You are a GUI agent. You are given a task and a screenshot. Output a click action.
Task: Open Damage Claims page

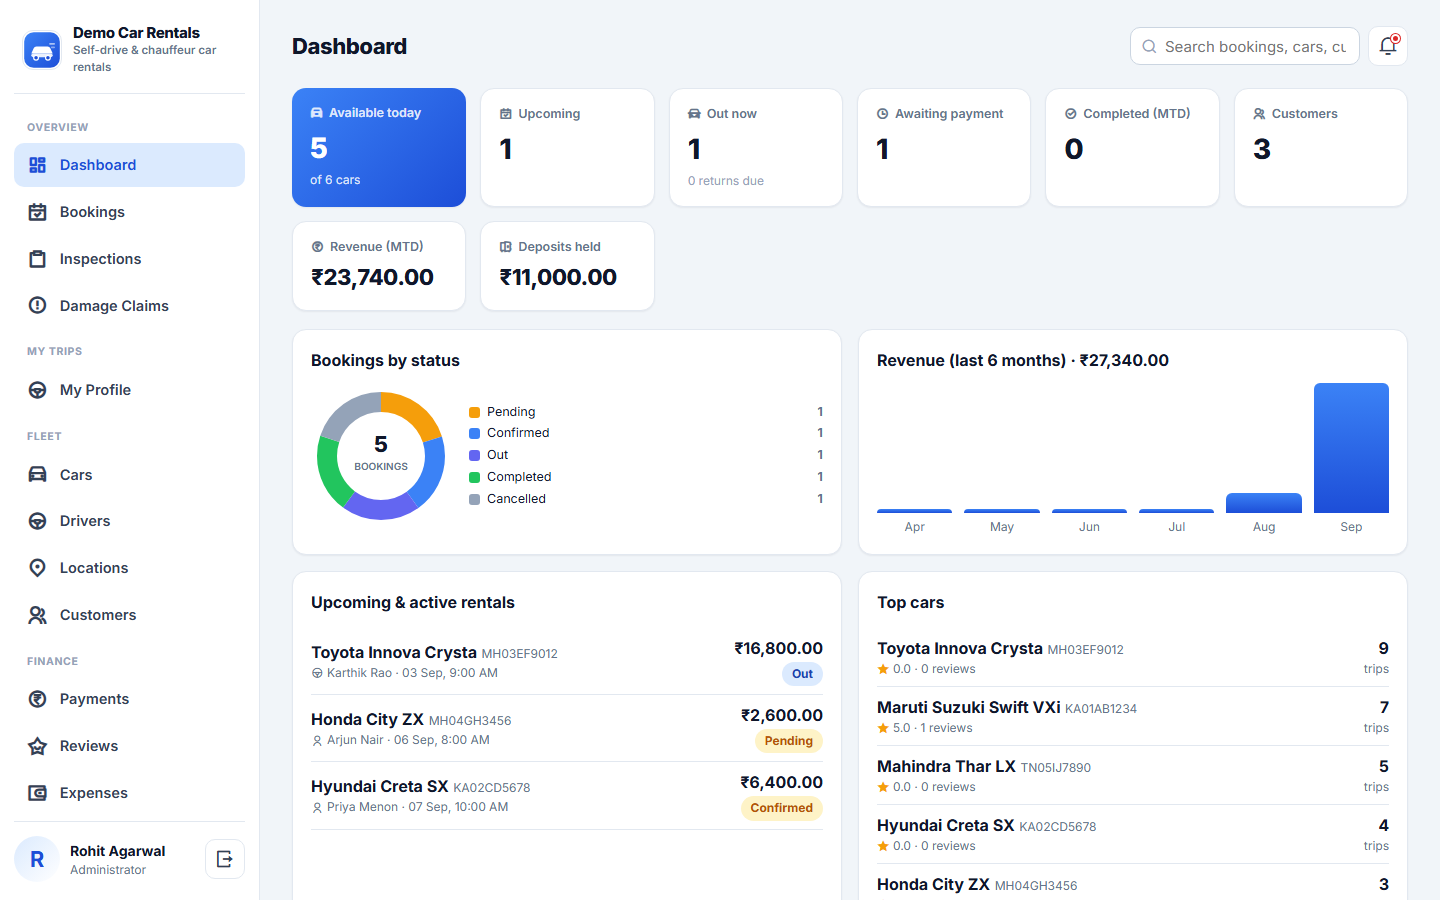129,306
